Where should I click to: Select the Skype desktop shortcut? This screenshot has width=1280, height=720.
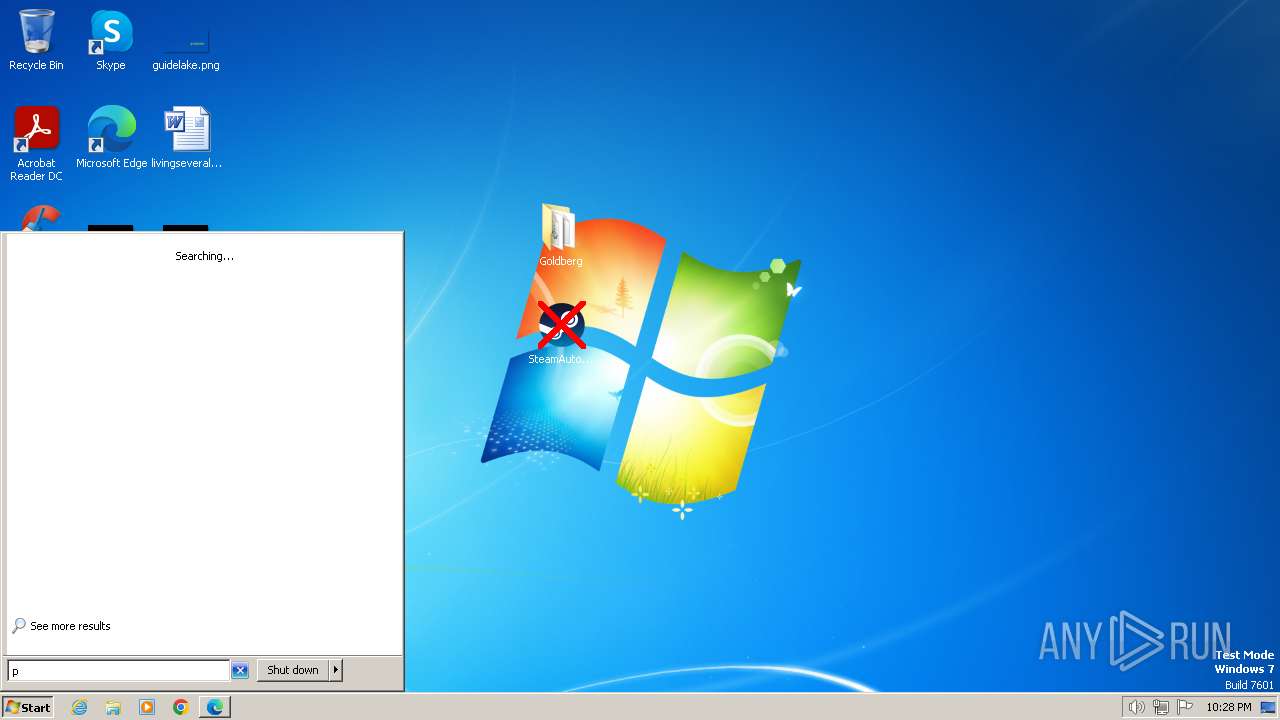coord(110,40)
